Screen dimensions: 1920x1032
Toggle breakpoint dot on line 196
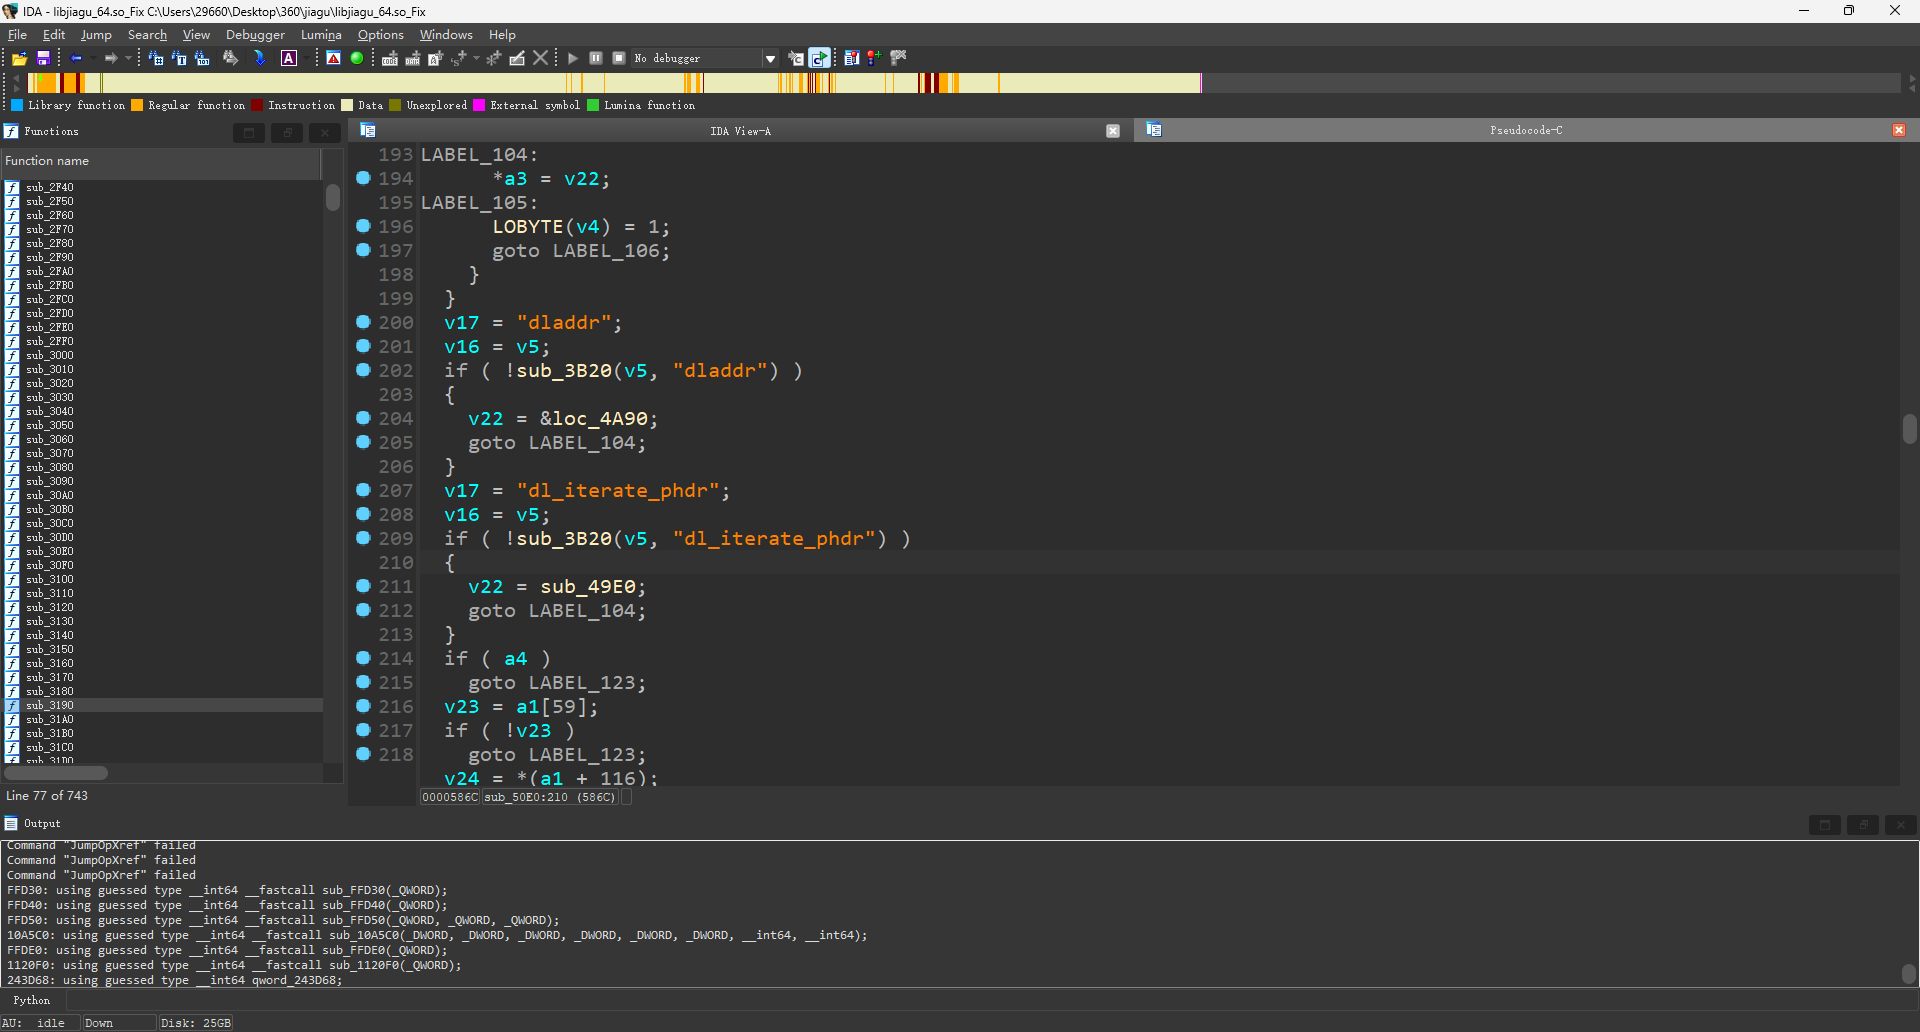pos(364,226)
